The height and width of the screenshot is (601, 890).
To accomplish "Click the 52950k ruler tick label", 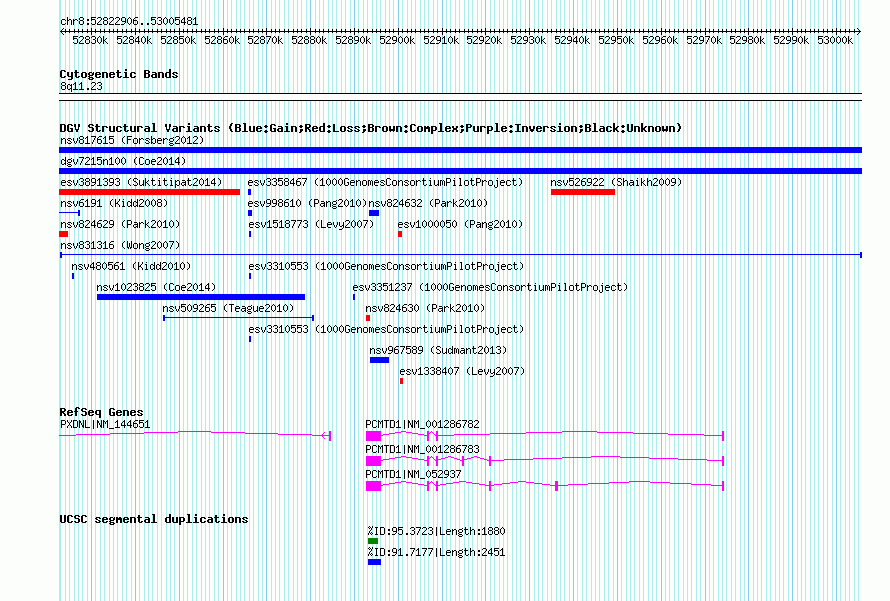I will pos(616,40).
